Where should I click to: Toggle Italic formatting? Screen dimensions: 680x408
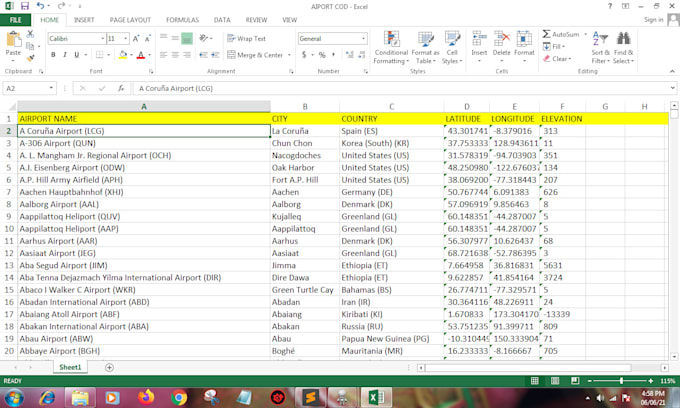(x=65, y=55)
